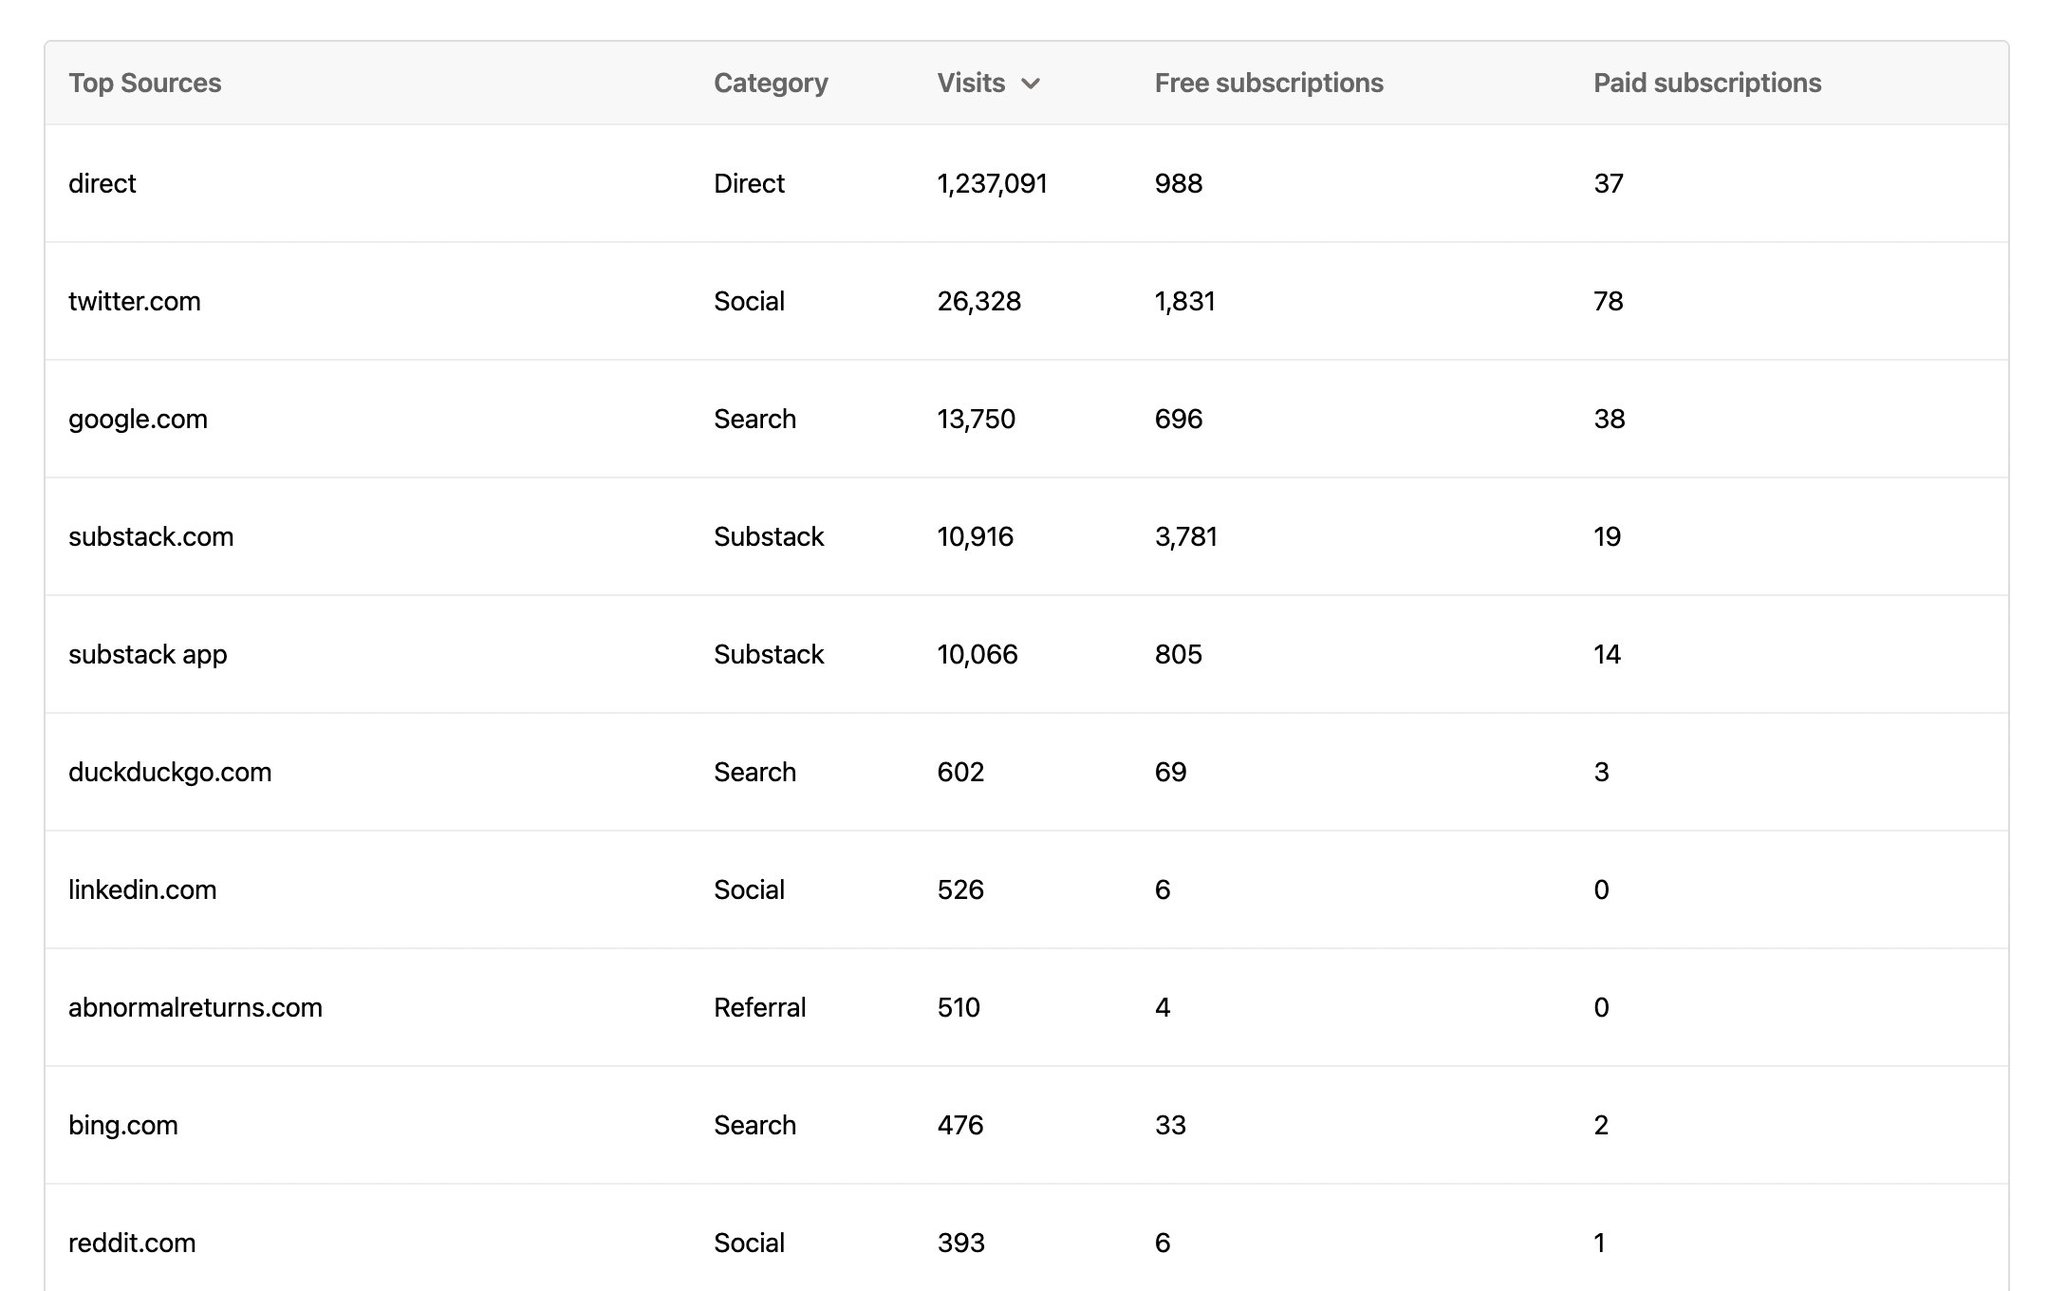The image size is (2048, 1291).
Task: Click the Free subscriptions column header
Action: pos(1269,83)
